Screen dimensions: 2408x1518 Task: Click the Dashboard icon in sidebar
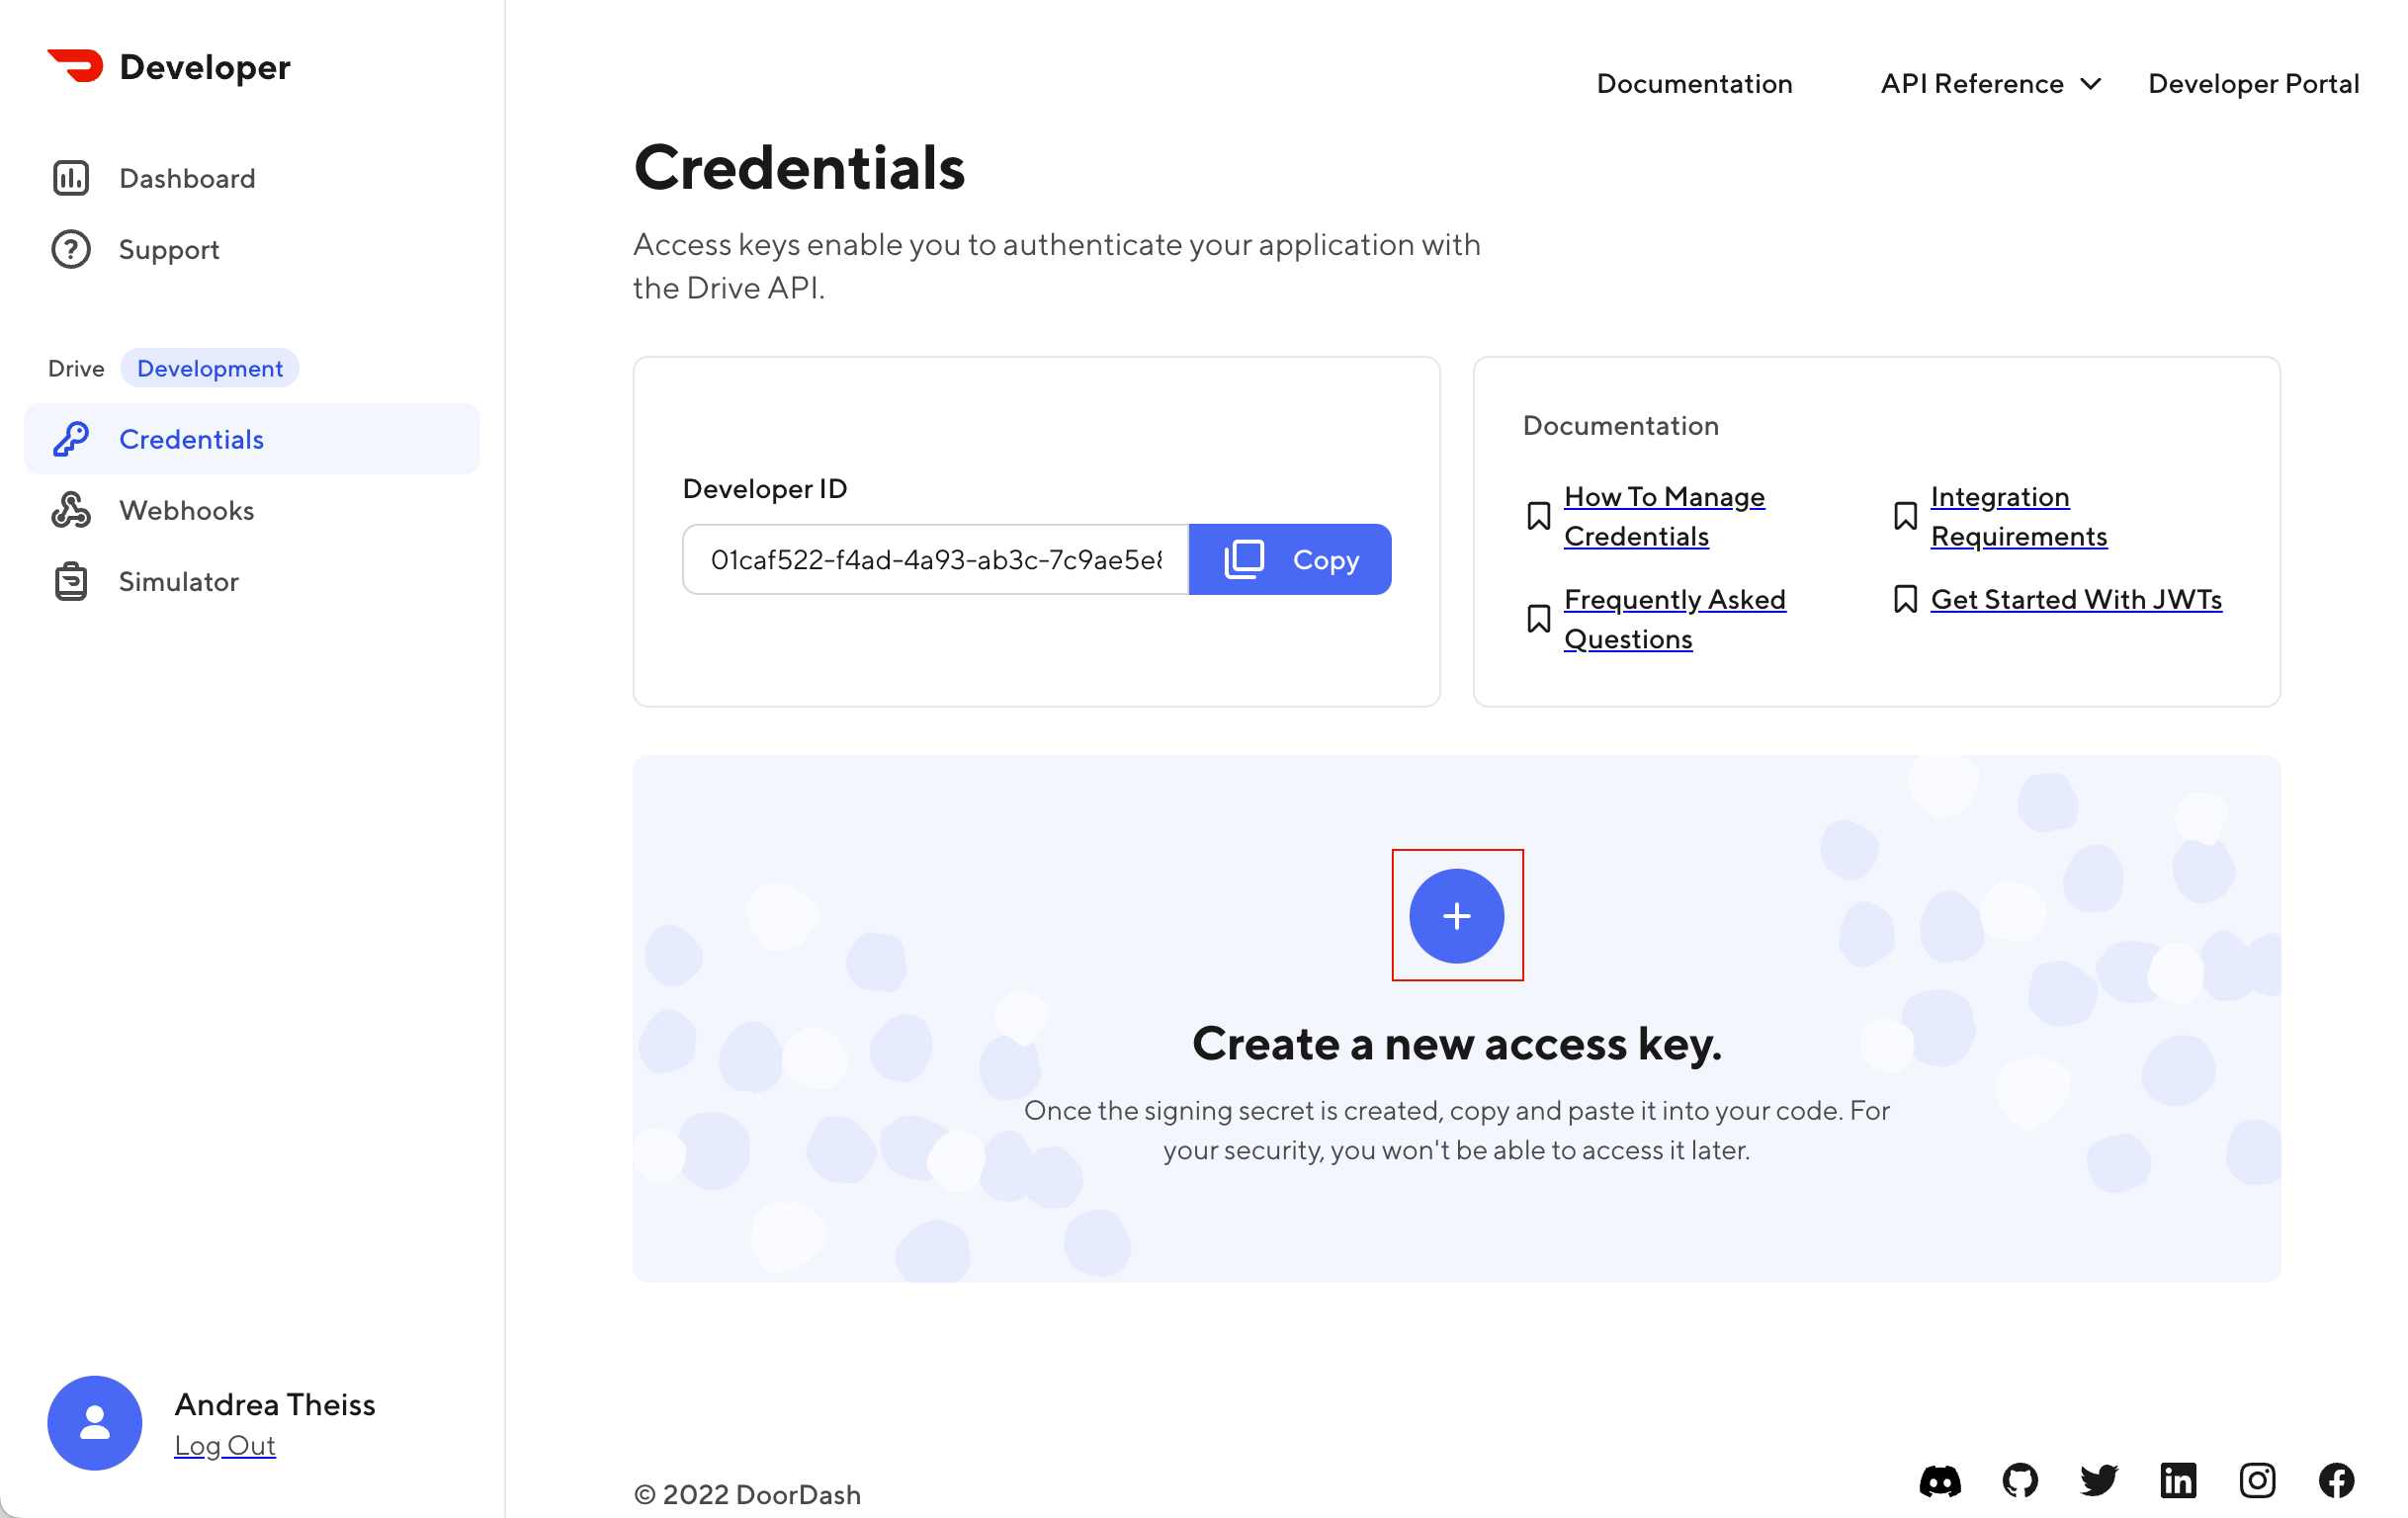[x=70, y=177]
